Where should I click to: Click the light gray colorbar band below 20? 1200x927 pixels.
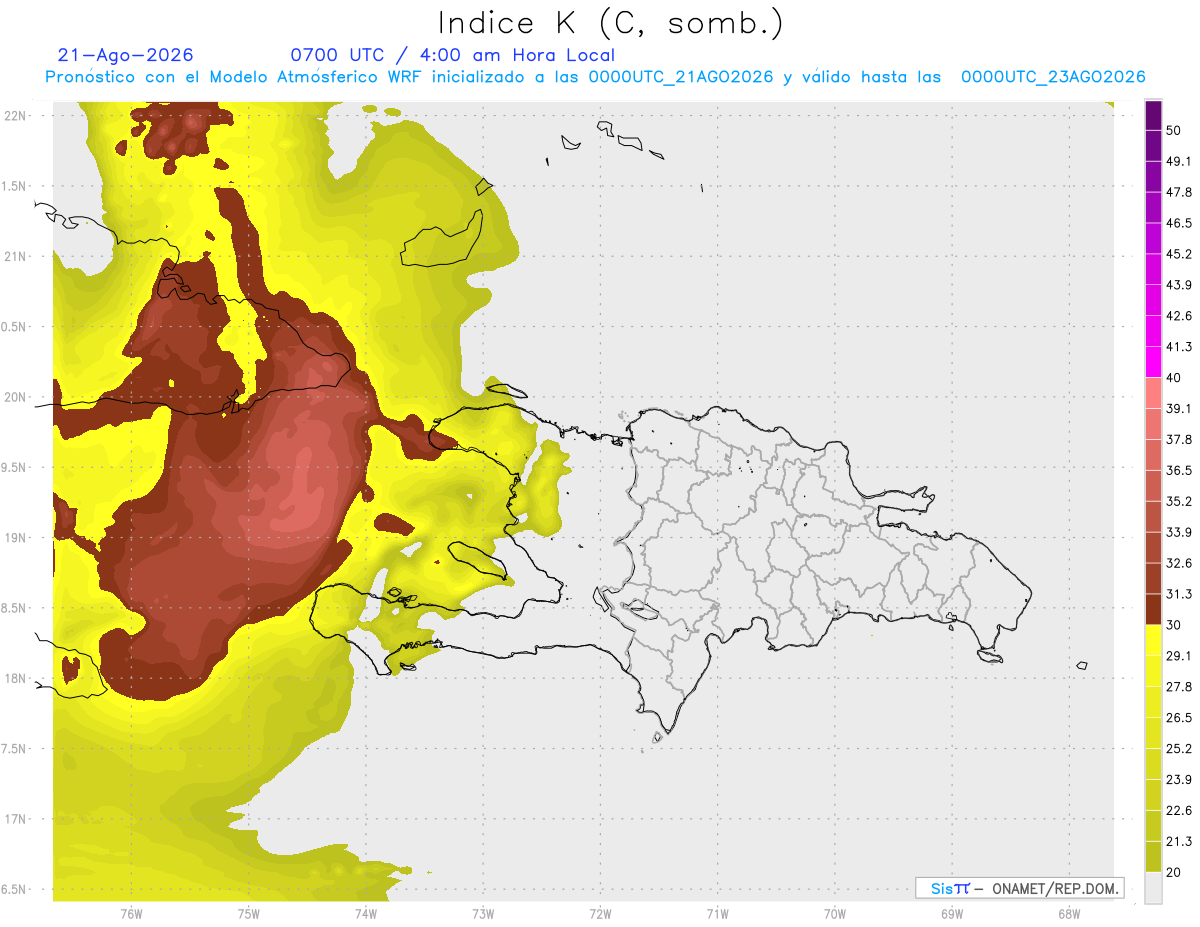1153,887
